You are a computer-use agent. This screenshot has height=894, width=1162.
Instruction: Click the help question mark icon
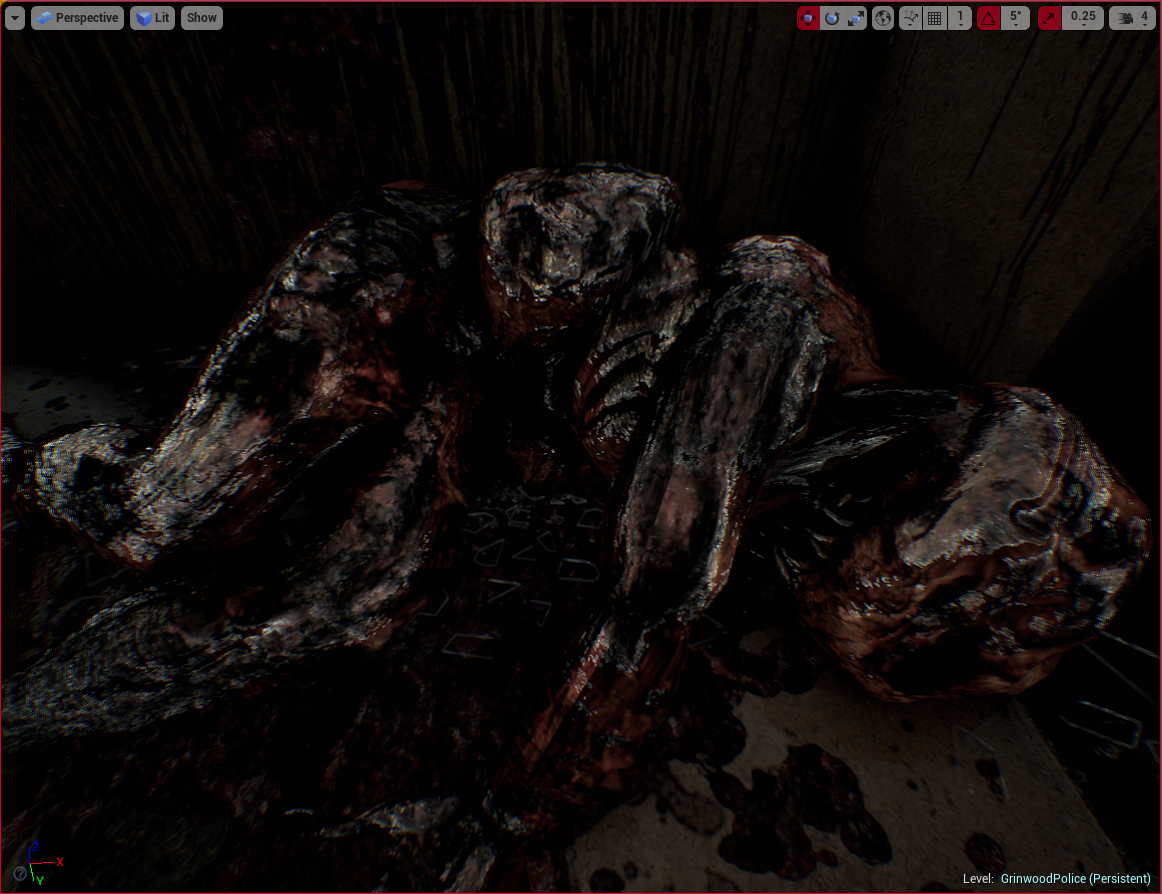tap(19, 873)
